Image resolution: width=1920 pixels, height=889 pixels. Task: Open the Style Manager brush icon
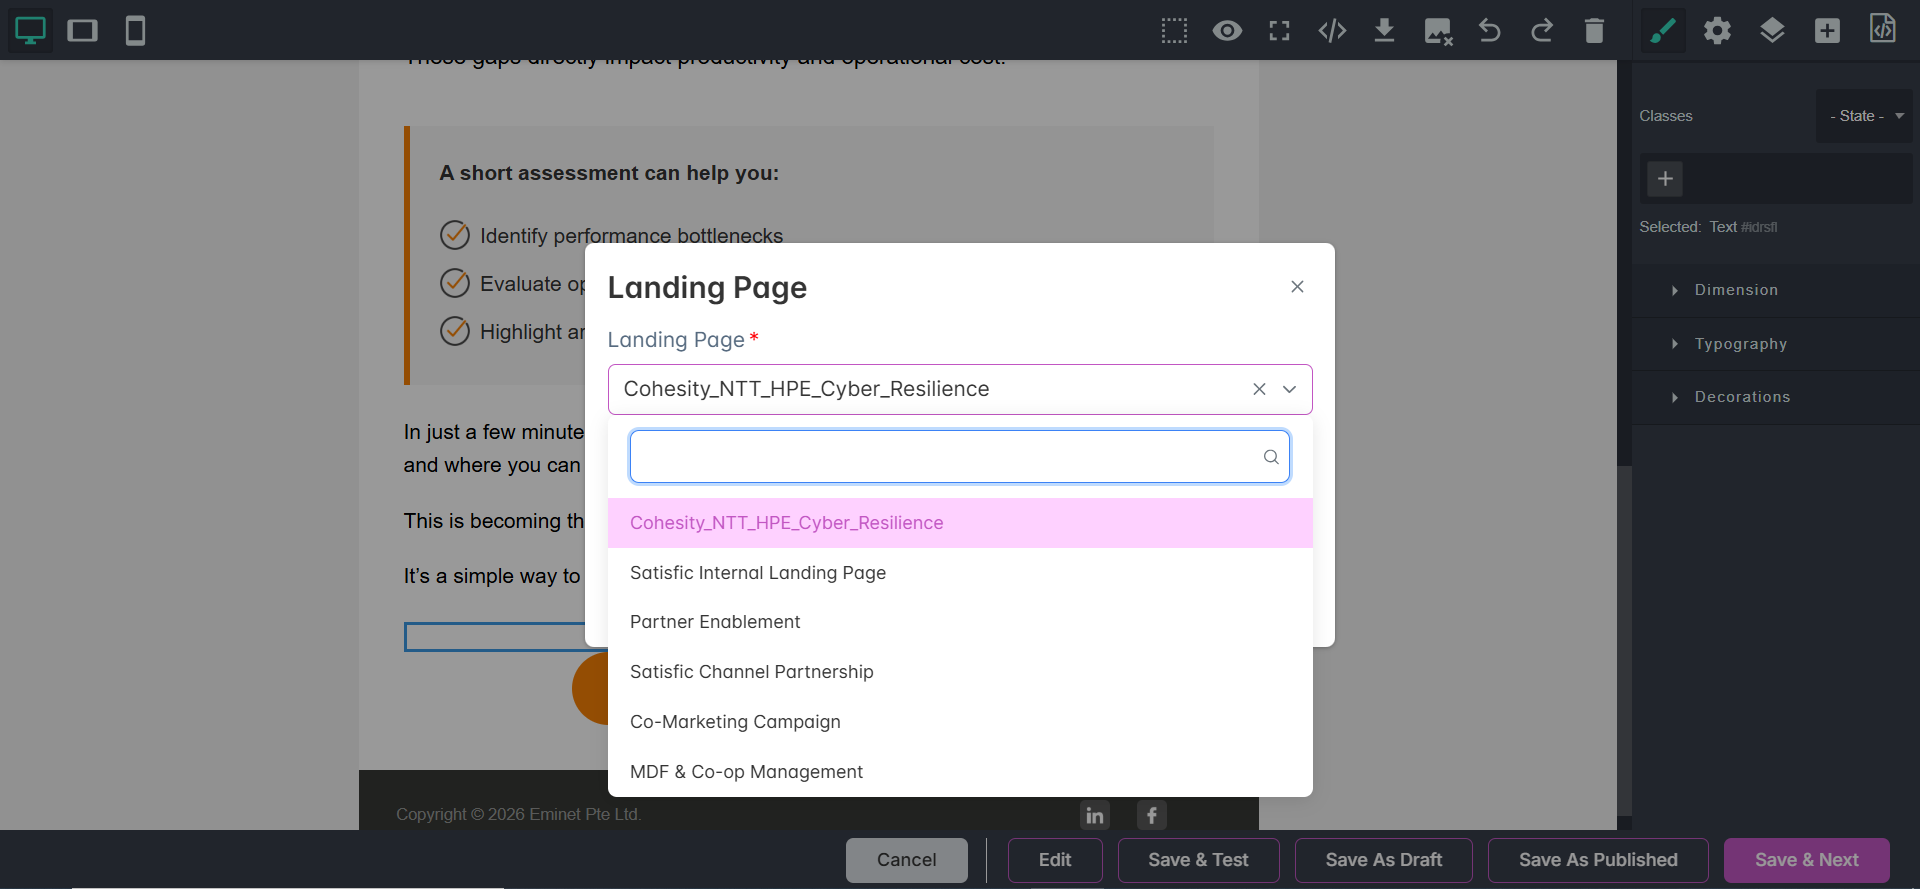[x=1663, y=31]
